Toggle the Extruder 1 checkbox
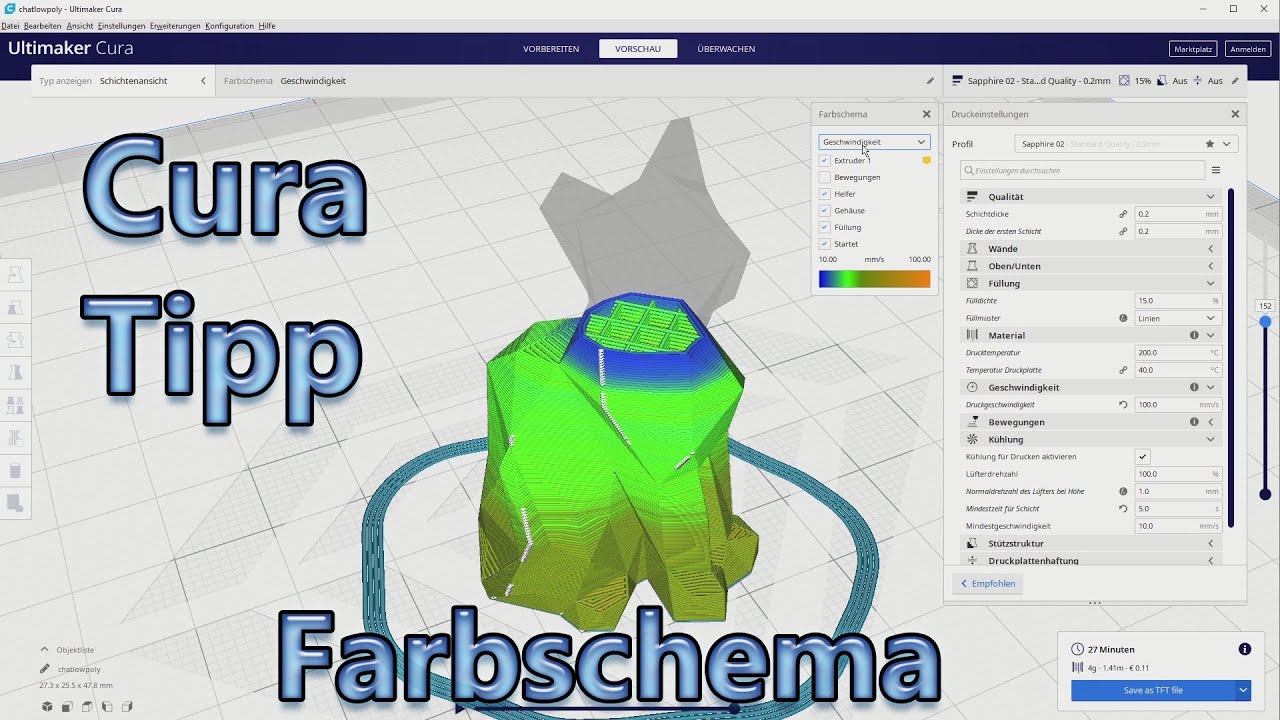Viewport: 1280px width, 720px height. point(825,160)
